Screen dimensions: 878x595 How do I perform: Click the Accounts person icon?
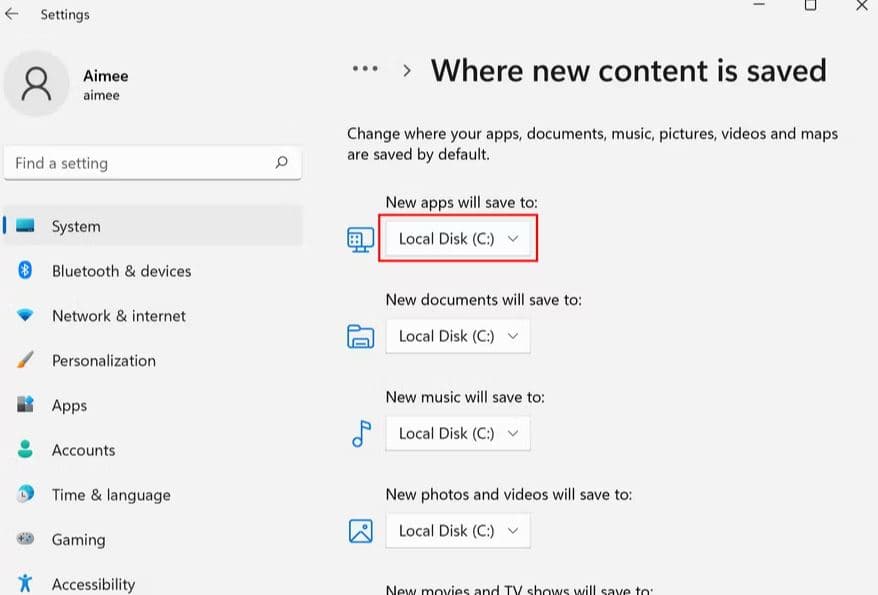(26, 450)
